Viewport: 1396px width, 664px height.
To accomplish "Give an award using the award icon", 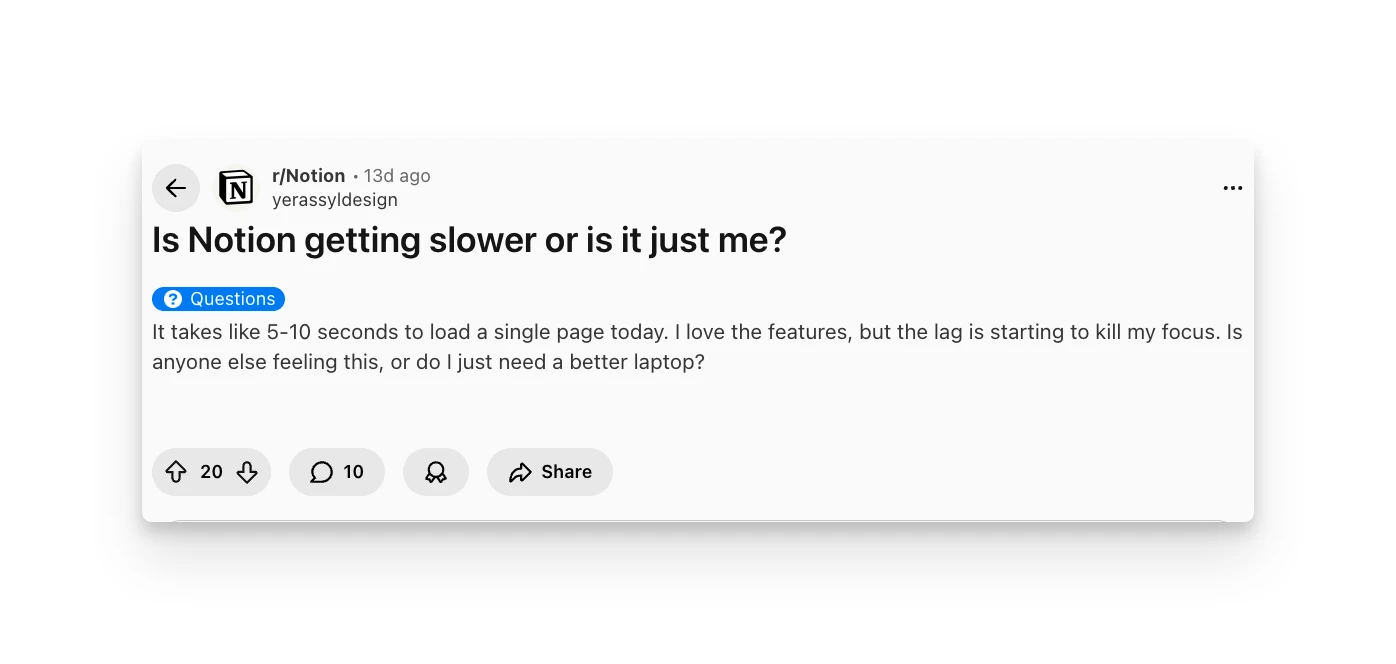I will click(x=436, y=472).
